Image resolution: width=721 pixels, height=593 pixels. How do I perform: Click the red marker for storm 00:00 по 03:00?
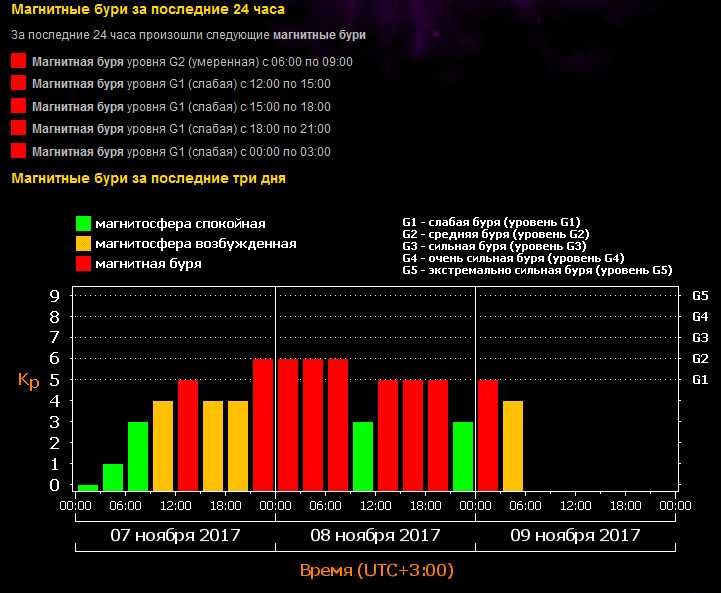(x=18, y=150)
